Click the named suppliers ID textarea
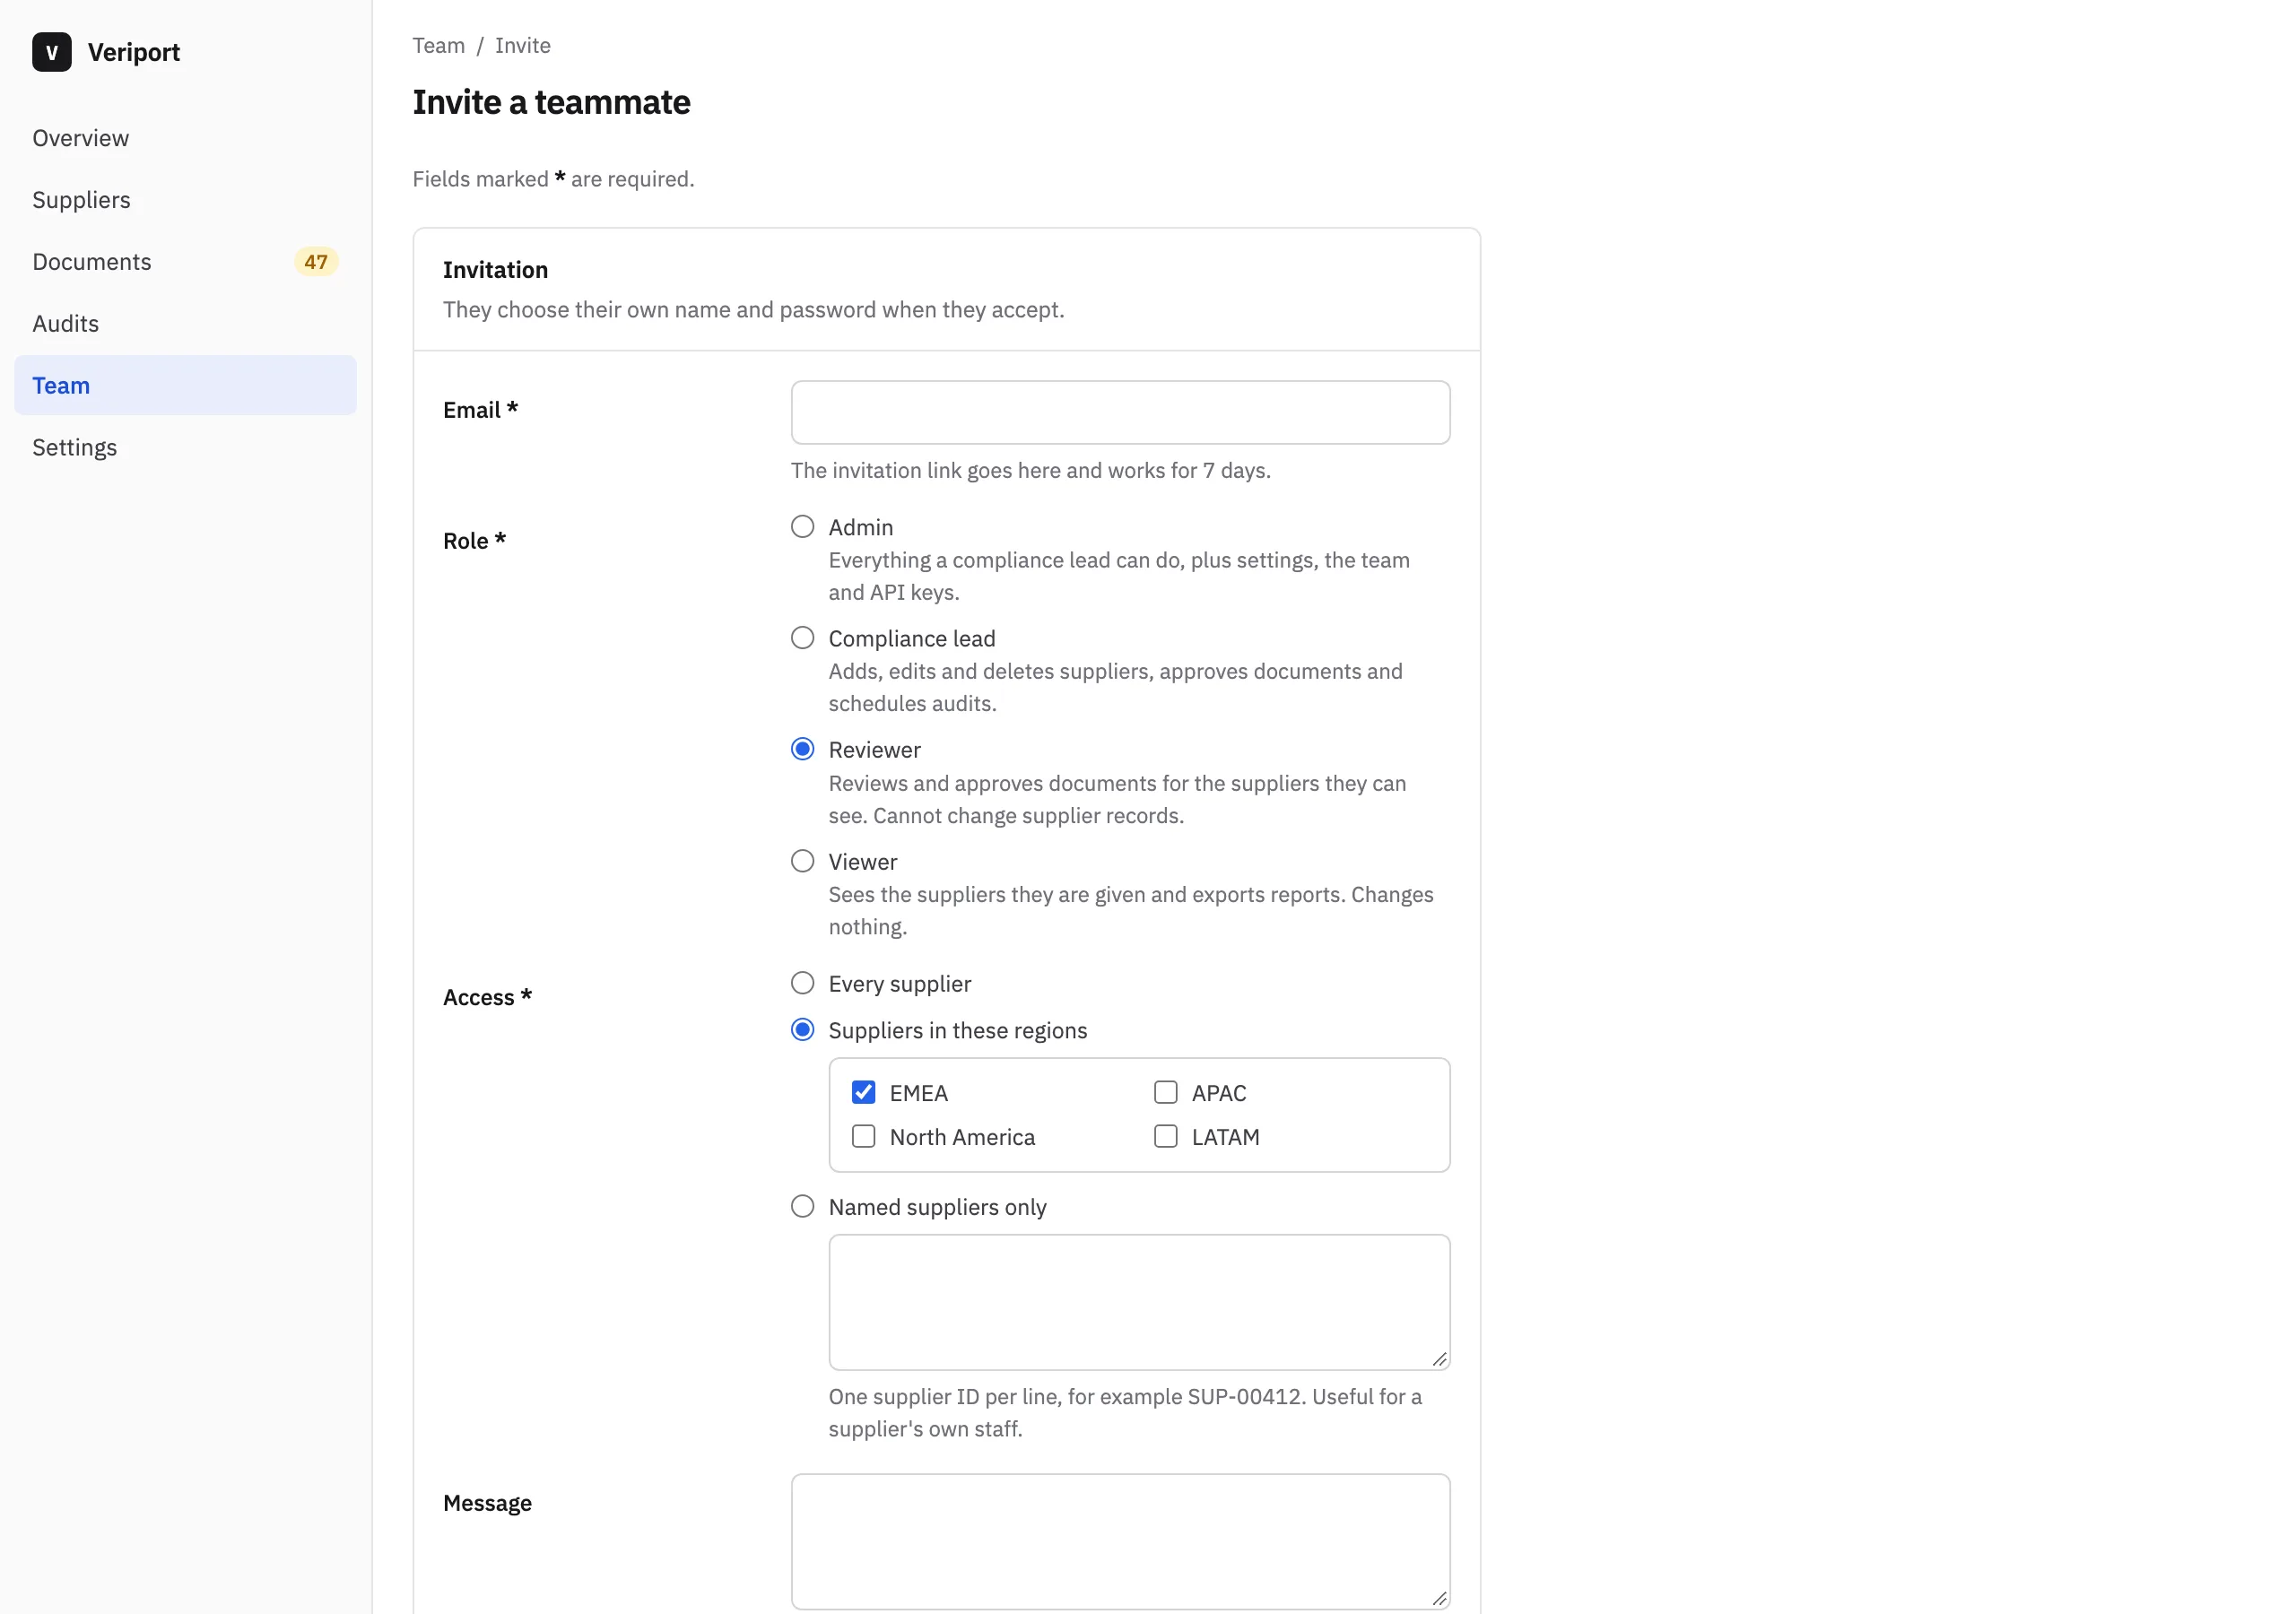Viewport: 2296px width, 1614px height. pyautogui.click(x=1139, y=1302)
